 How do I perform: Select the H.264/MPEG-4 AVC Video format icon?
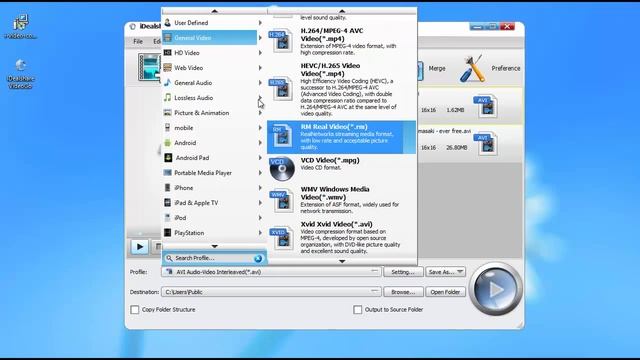tap(281, 40)
